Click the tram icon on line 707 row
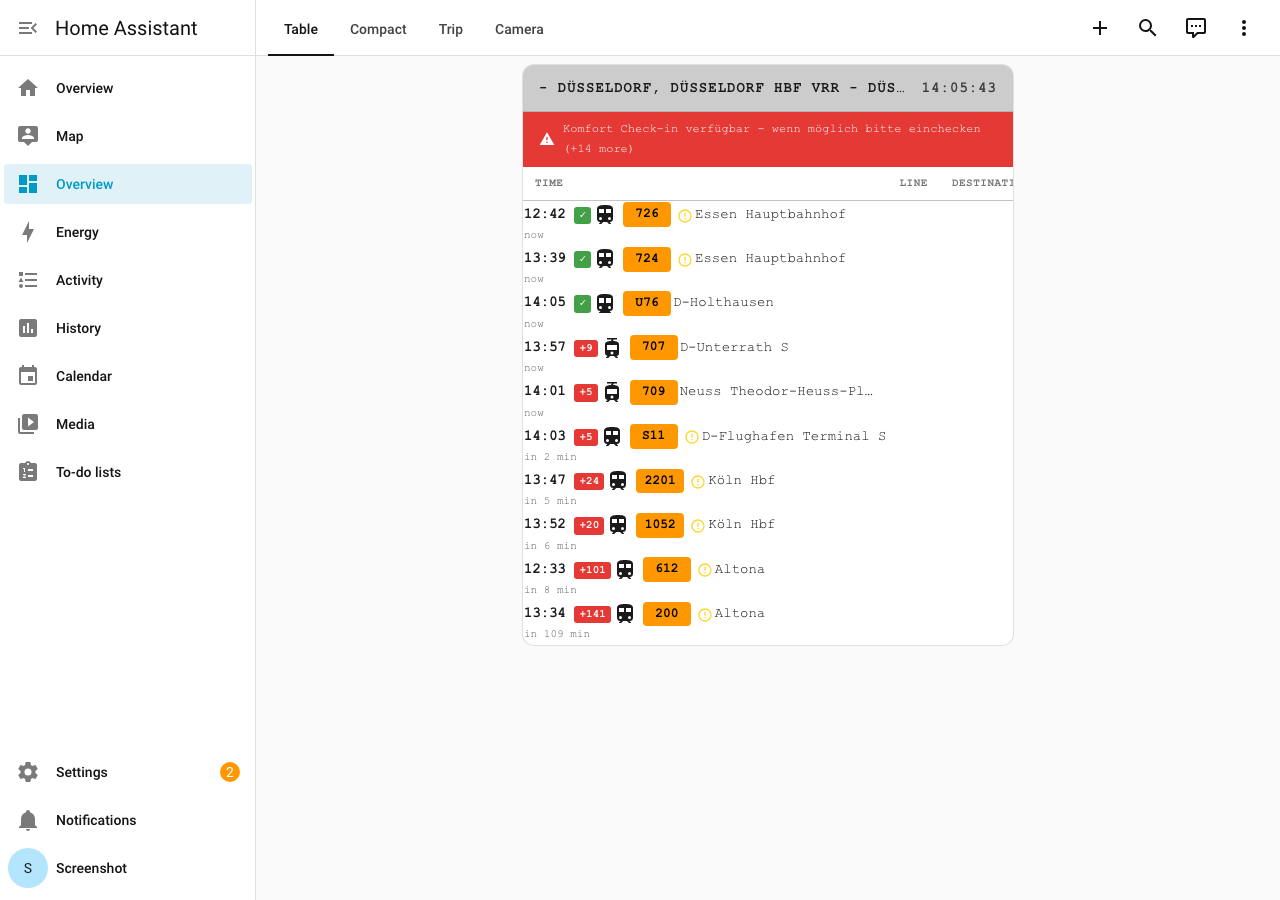The width and height of the screenshot is (1280, 900). pyautogui.click(x=612, y=347)
